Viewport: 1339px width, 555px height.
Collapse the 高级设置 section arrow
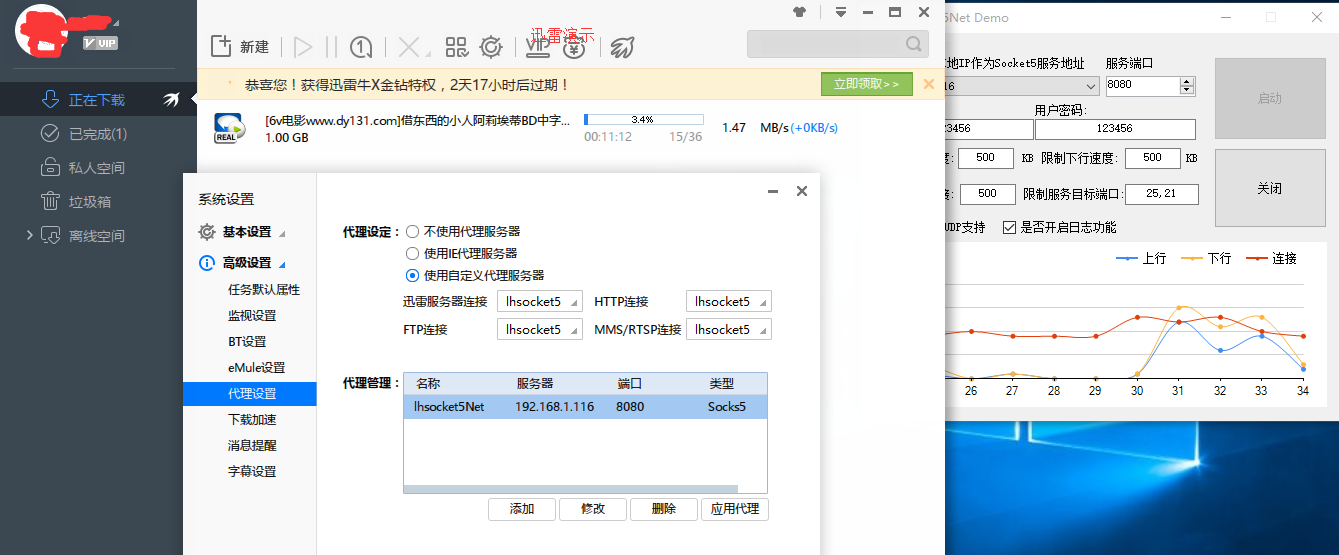click(x=282, y=264)
